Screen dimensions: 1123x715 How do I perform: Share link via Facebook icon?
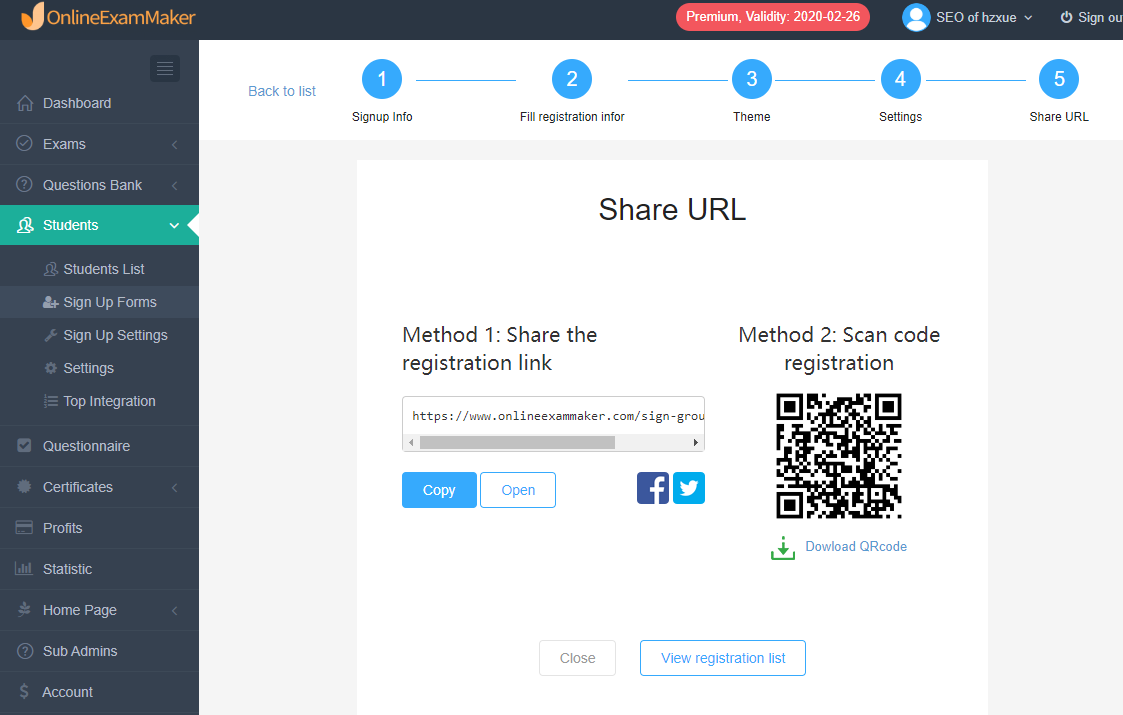652,488
